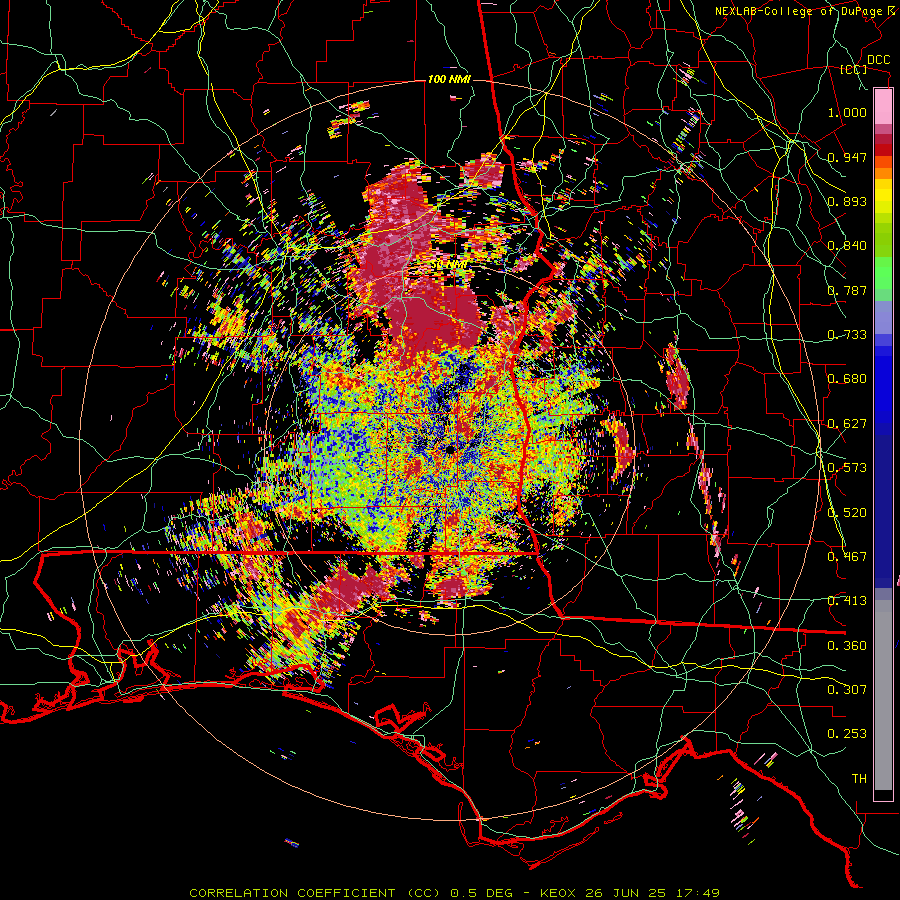Screen dimensions: 900x900
Task: Select the 0.787 legend value
Action: [847, 290]
